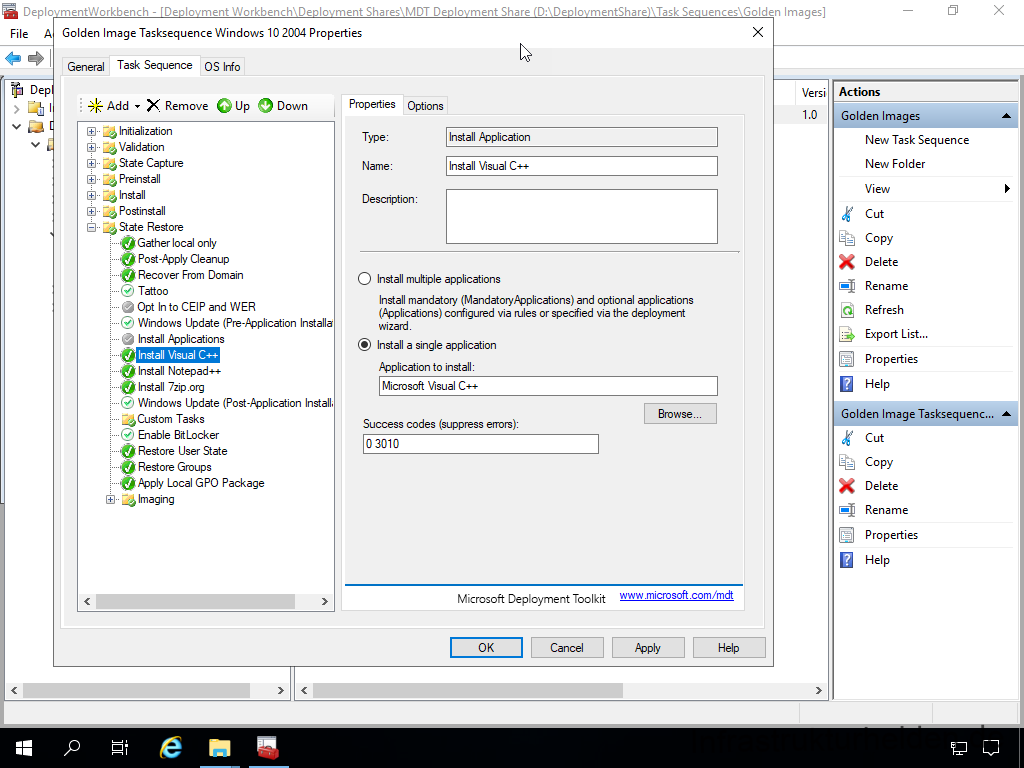Expand the Preinstall group
The height and width of the screenshot is (768, 1024).
(92, 180)
